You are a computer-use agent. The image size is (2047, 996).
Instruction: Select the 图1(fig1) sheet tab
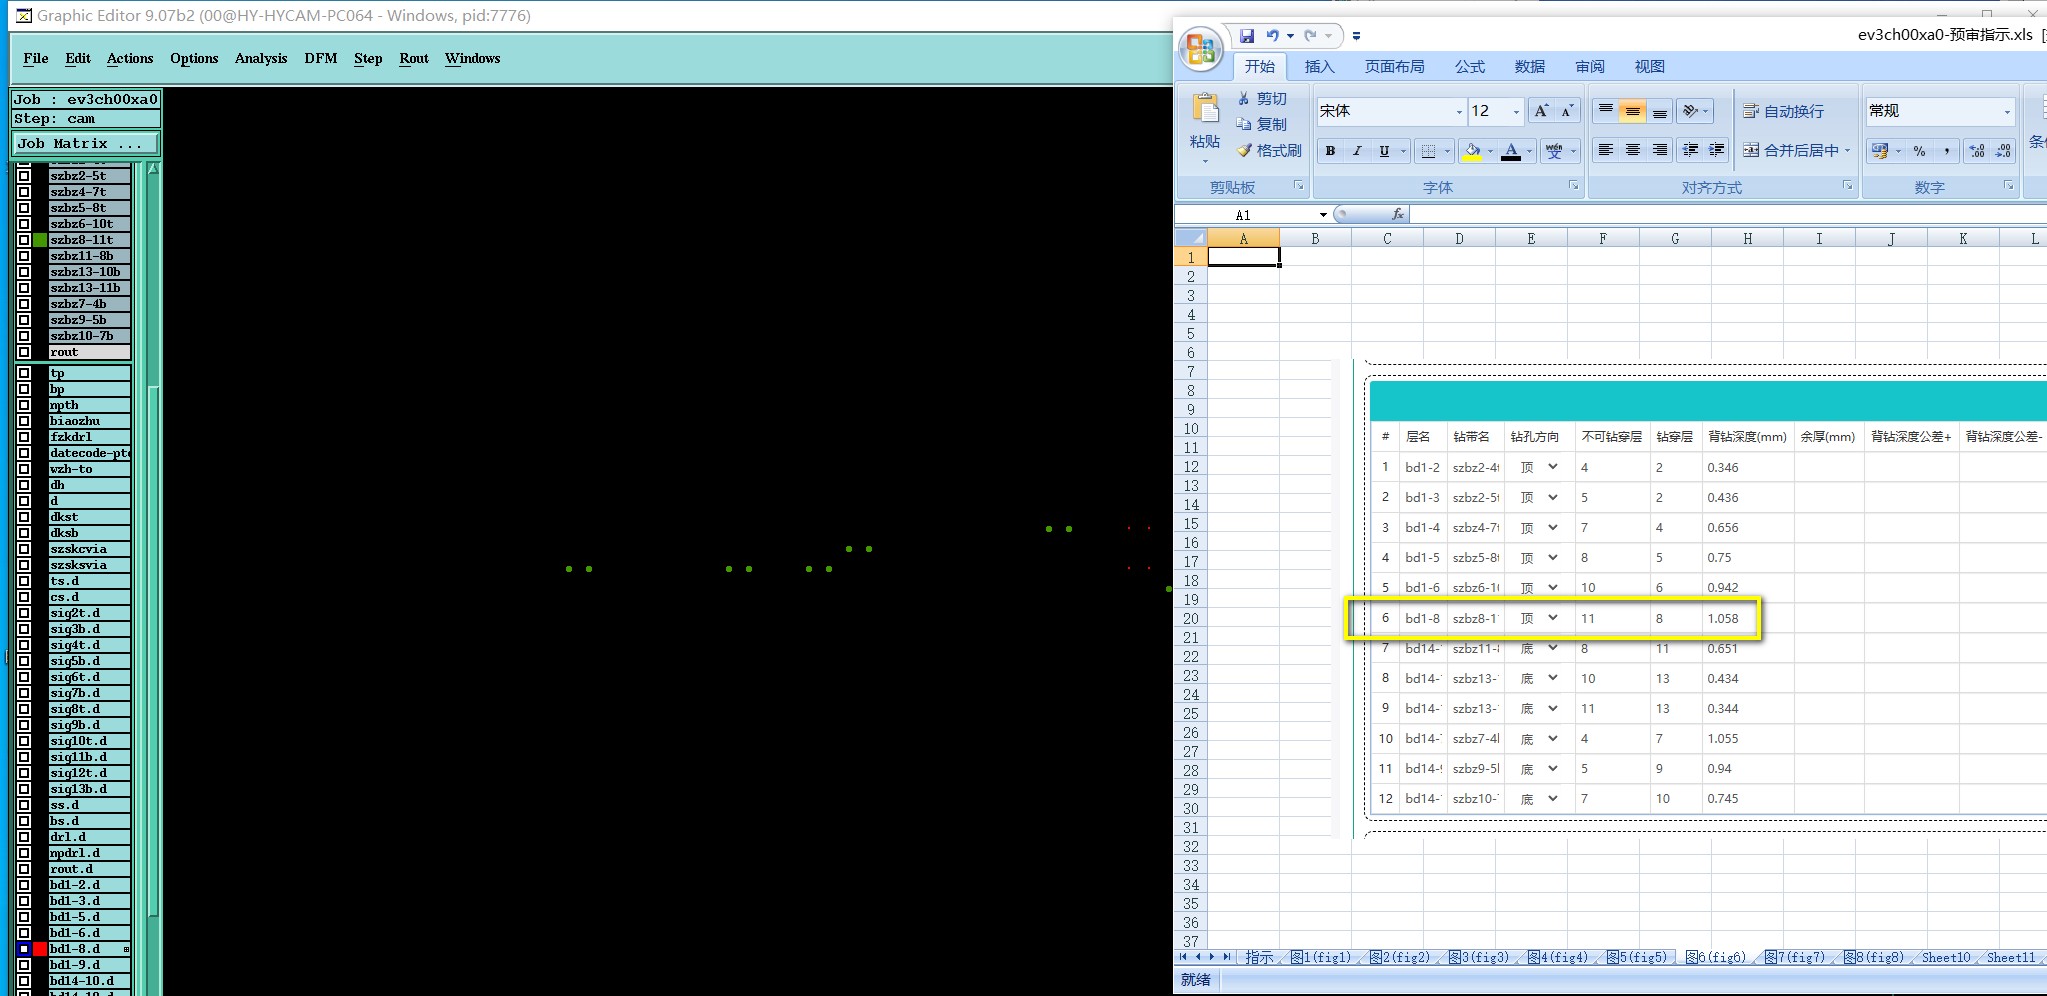click(x=1320, y=957)
